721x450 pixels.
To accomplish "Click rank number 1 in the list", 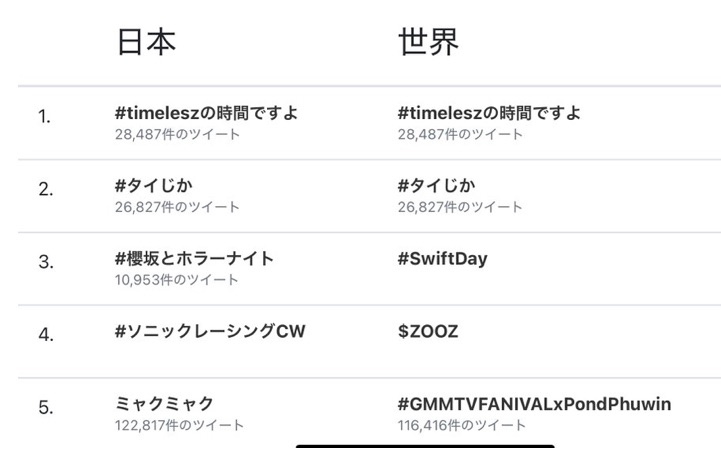I will 44,117.
